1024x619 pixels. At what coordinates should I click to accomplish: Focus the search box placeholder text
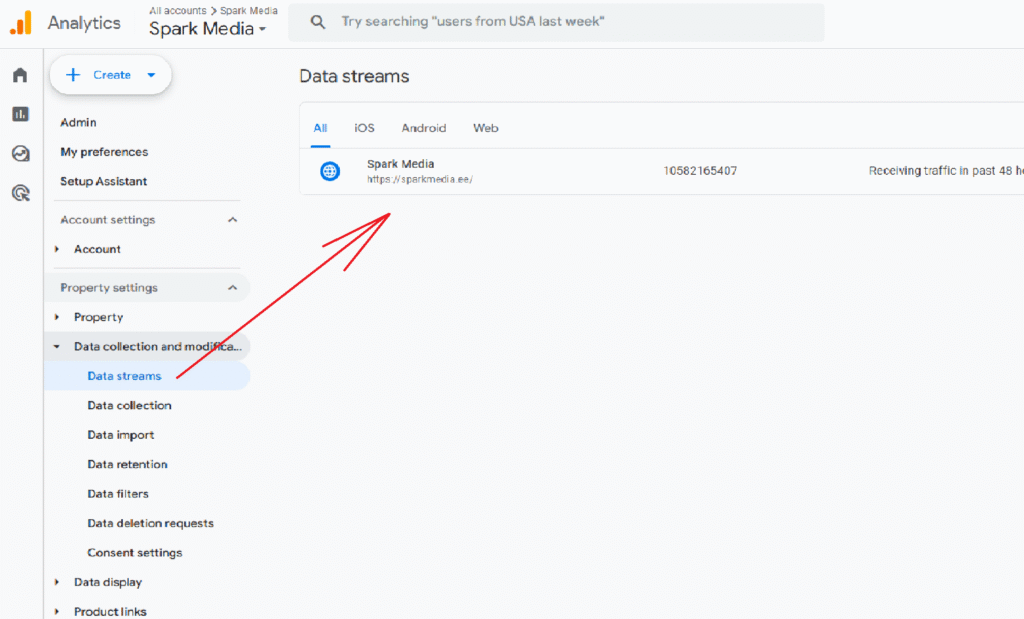pyautogui.click(x=473, y=22)
